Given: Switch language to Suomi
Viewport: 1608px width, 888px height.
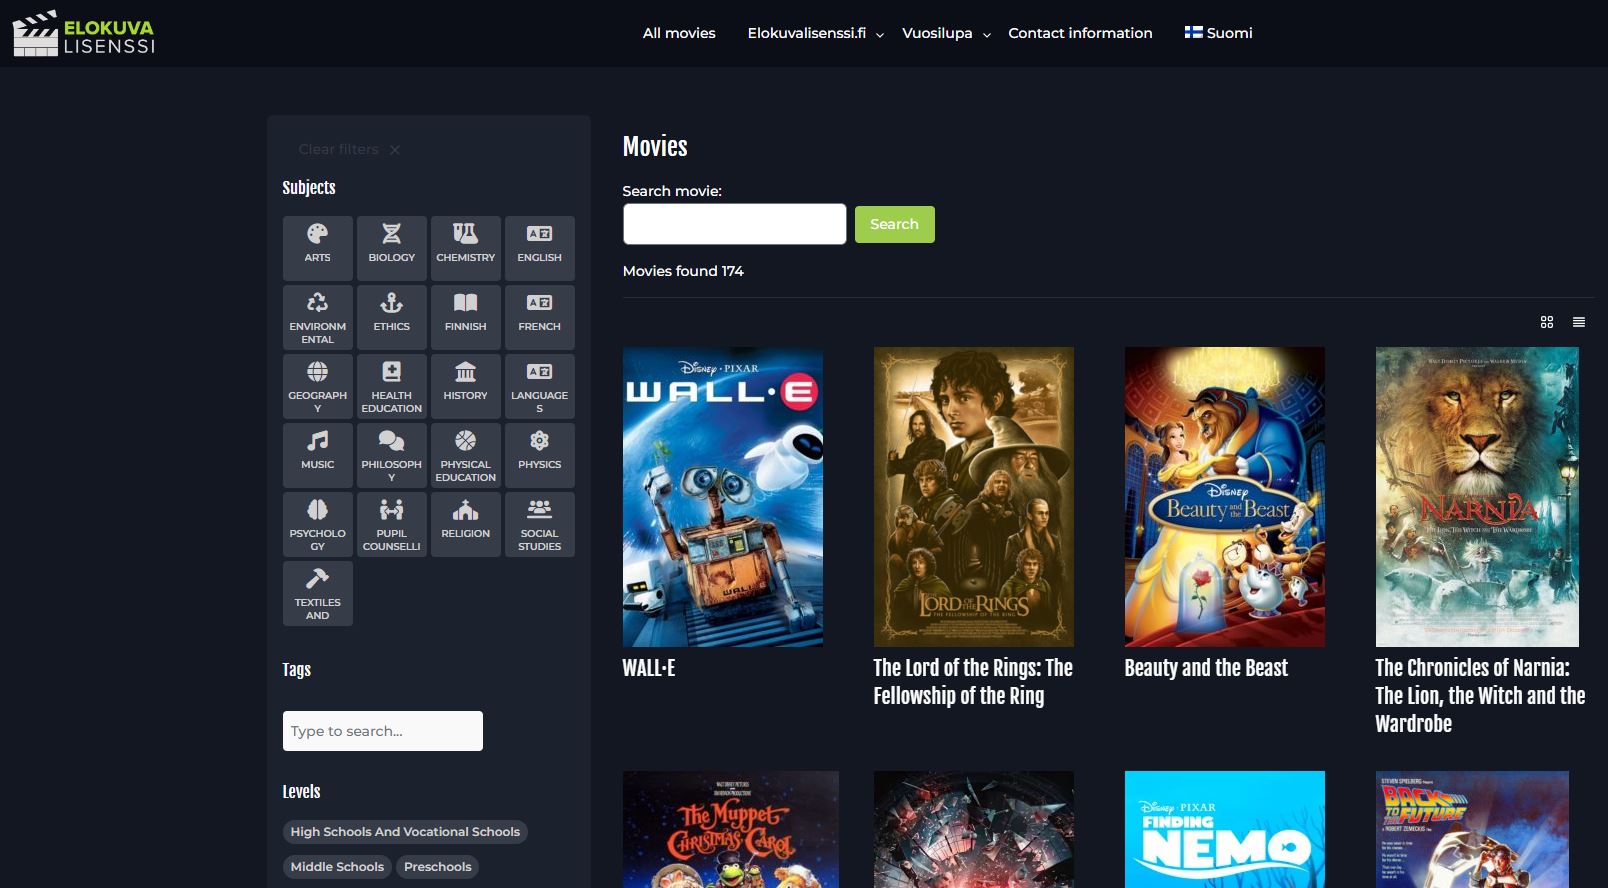Looking at the screenshot, I should pyautogui.click(x=1218, y=33).
